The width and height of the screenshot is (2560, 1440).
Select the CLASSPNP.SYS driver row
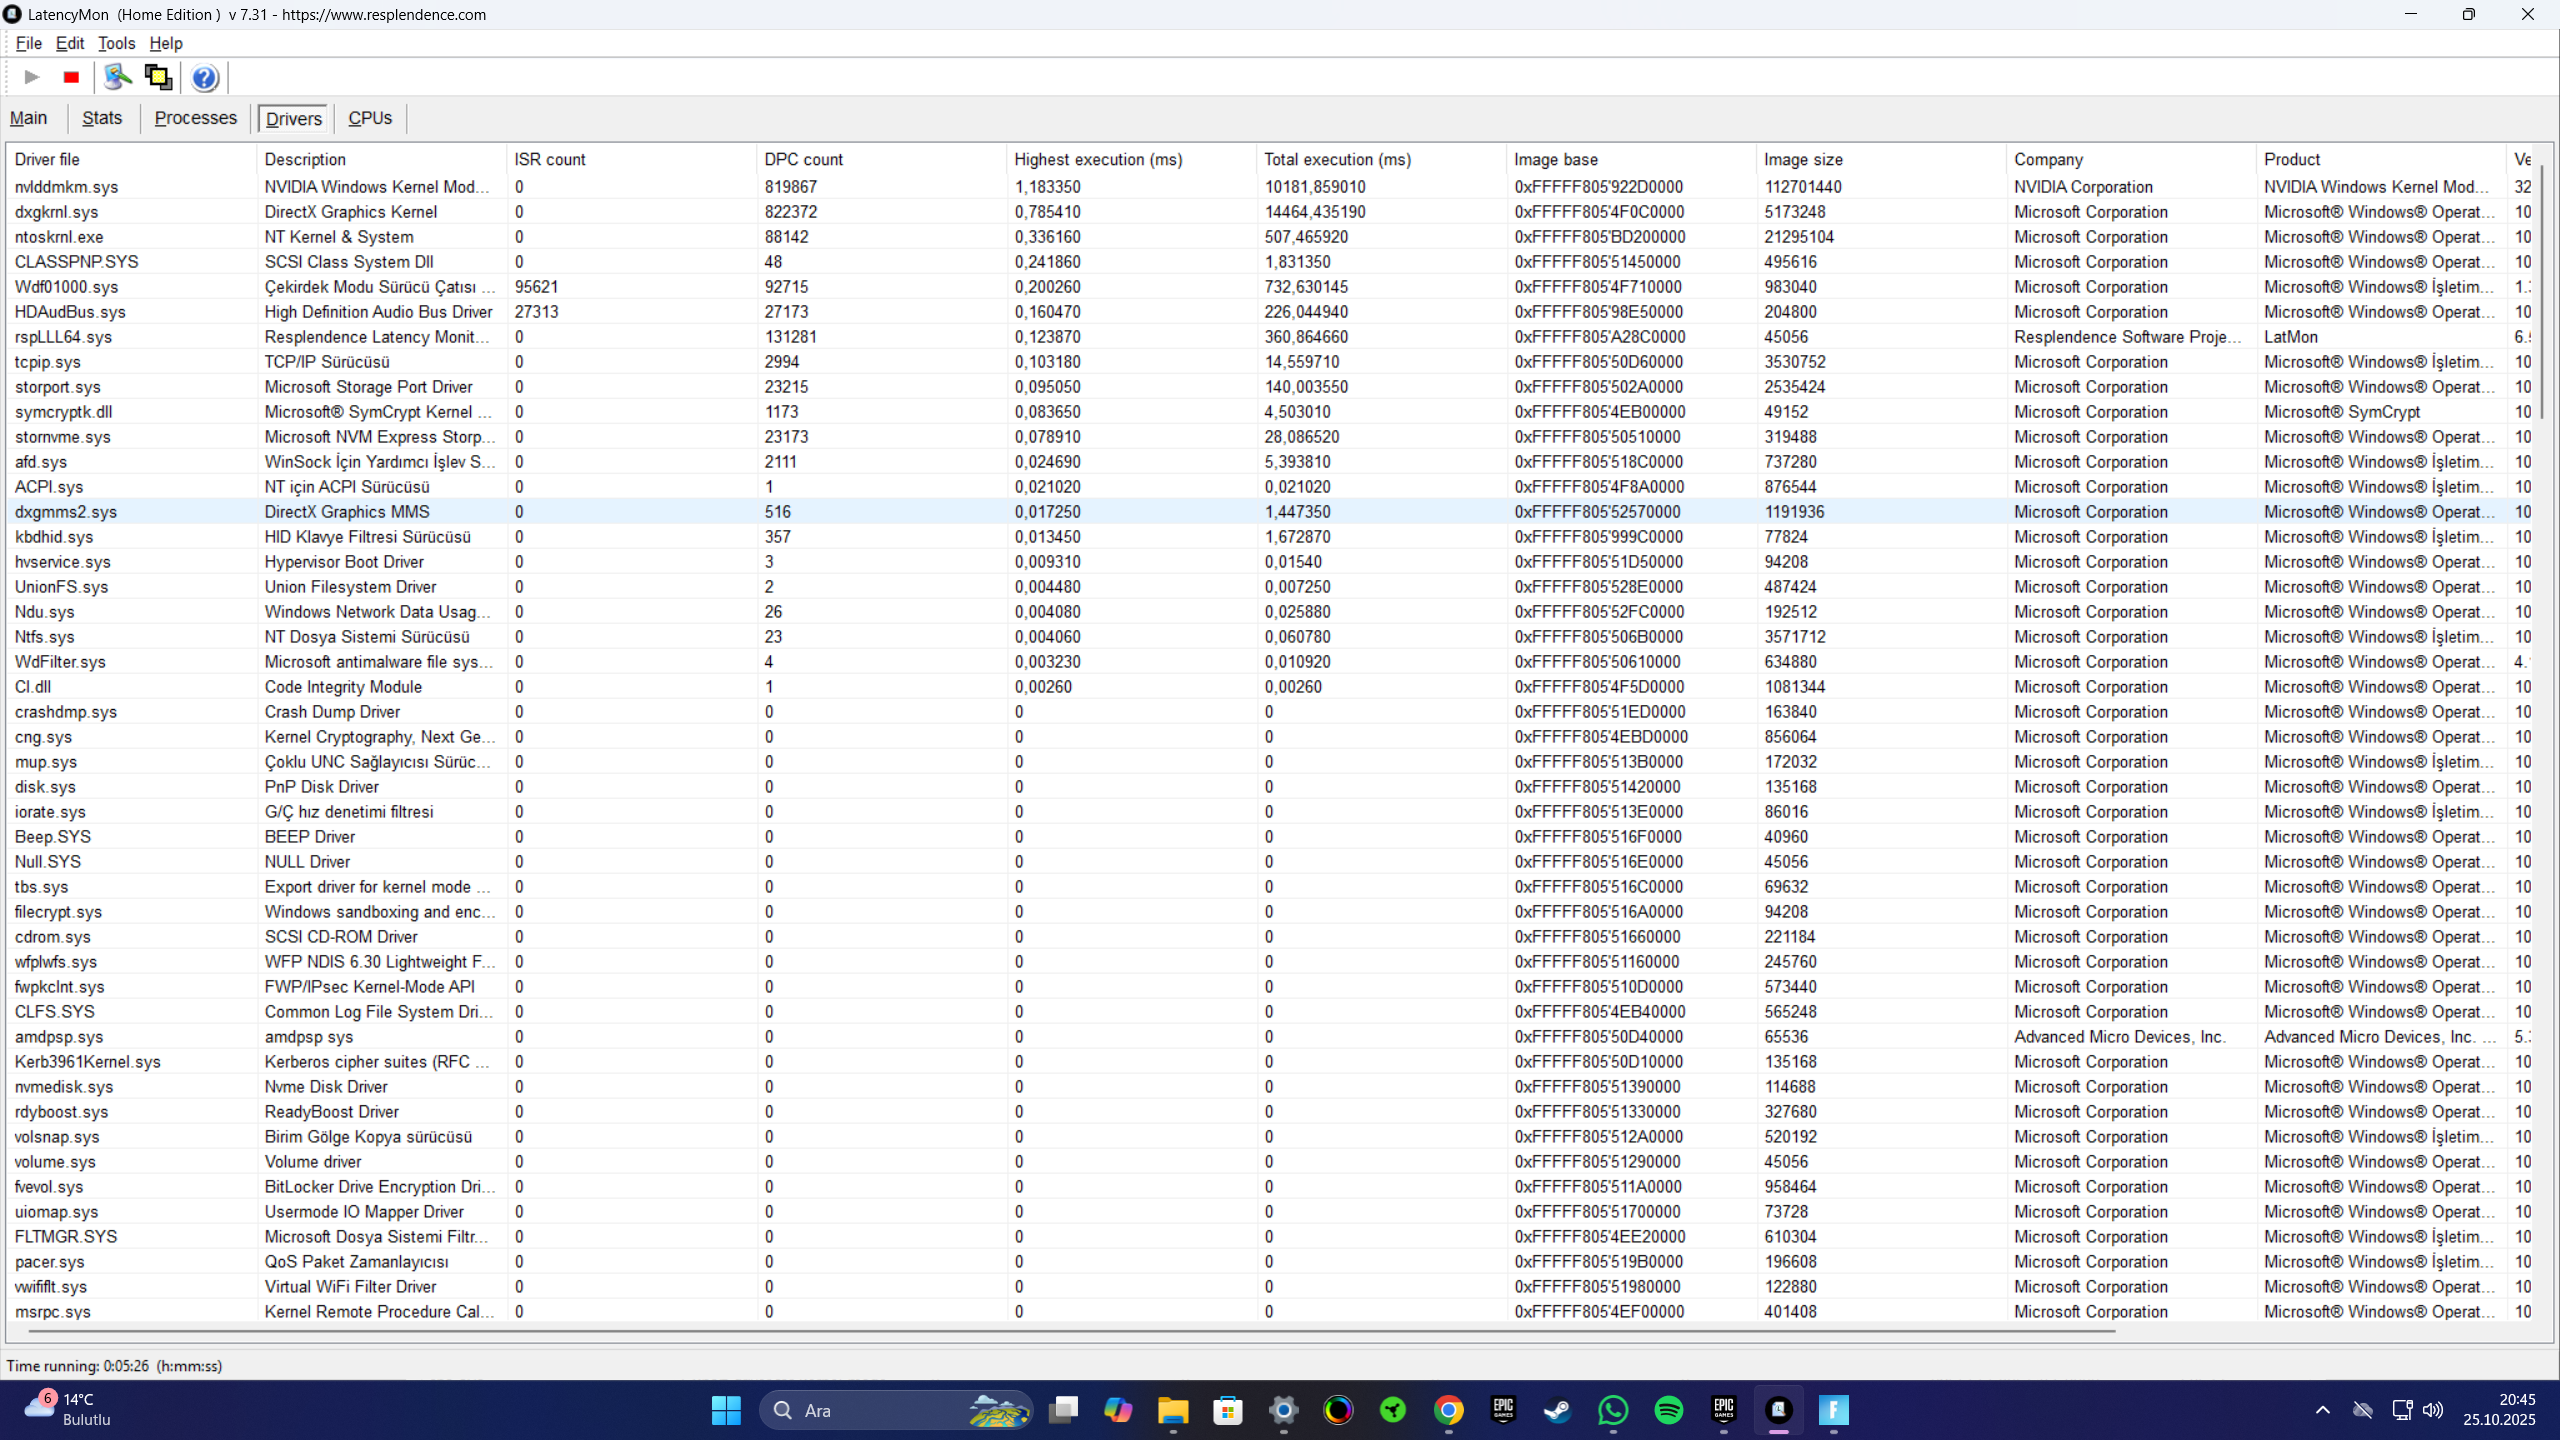click(1270, 262)
